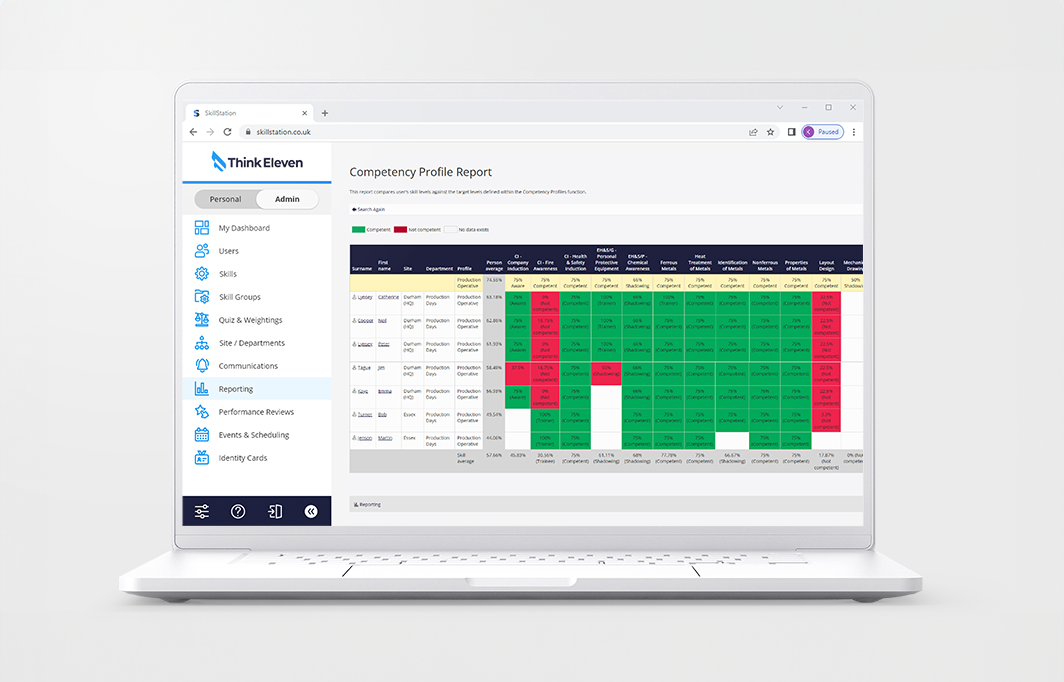1064x682 pixels.
Task: Click the Events & Scheduling calendar icon
Action: click(202, 435)
